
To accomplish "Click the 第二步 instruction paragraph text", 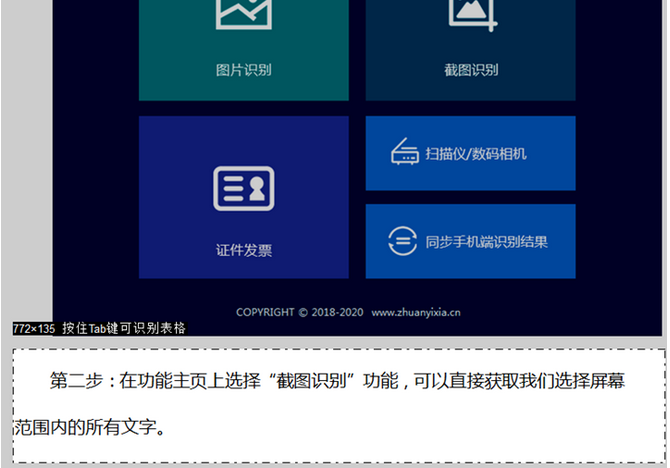I will coord(337,380).
